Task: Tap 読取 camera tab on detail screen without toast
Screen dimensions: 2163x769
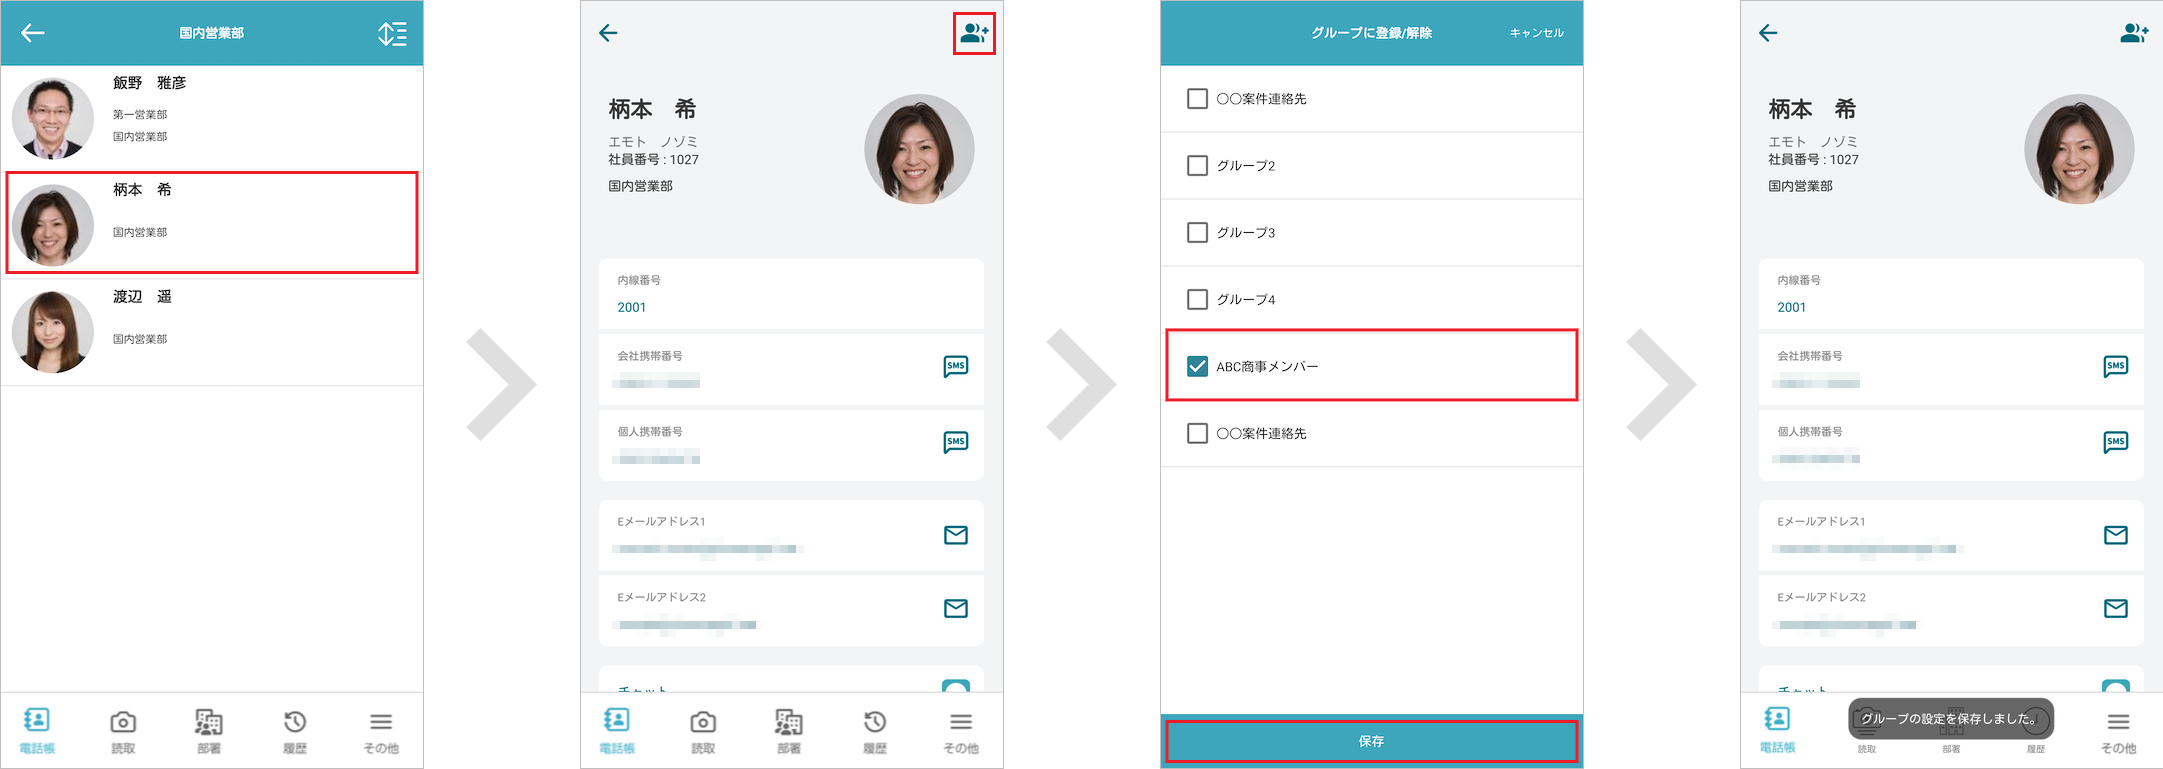Action: pyautogui.click(x=703, y=732)
